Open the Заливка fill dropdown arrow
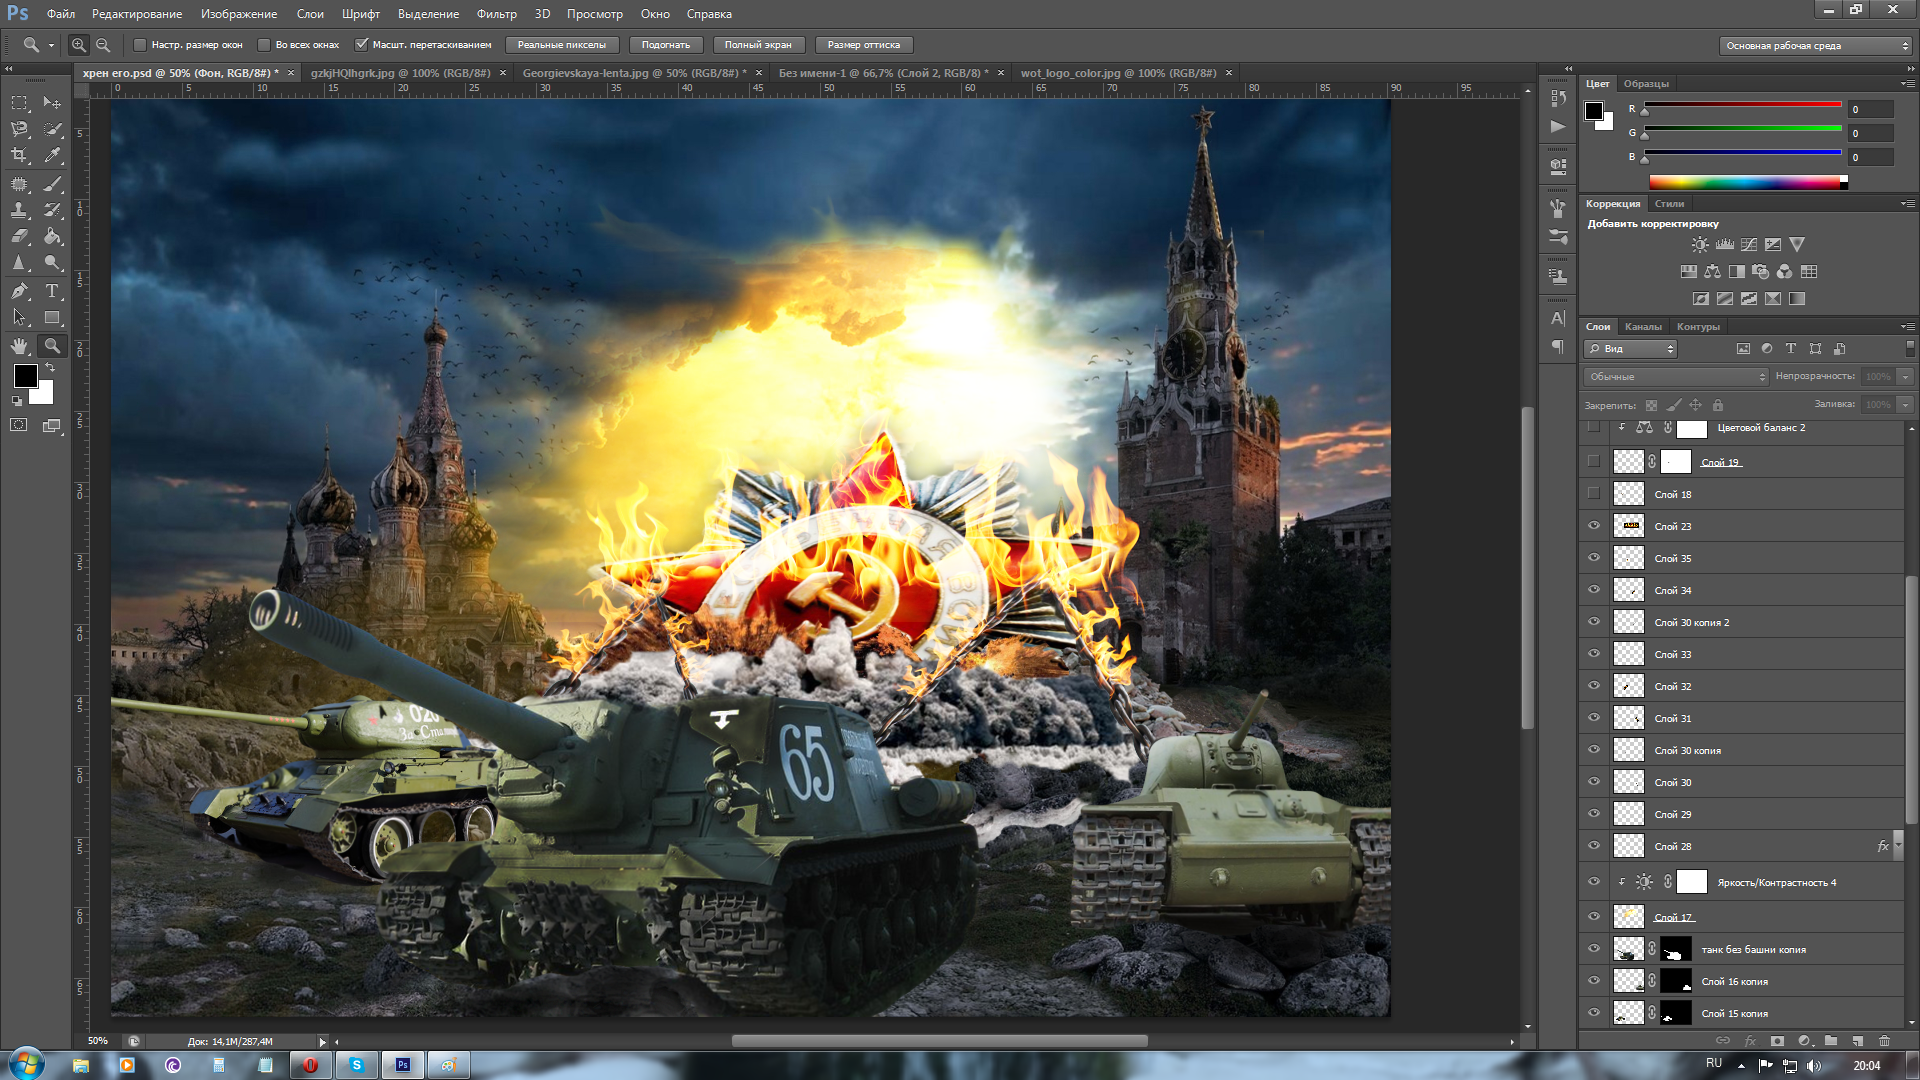This screenshot has height=1080, width=1920. point(1905,405)
